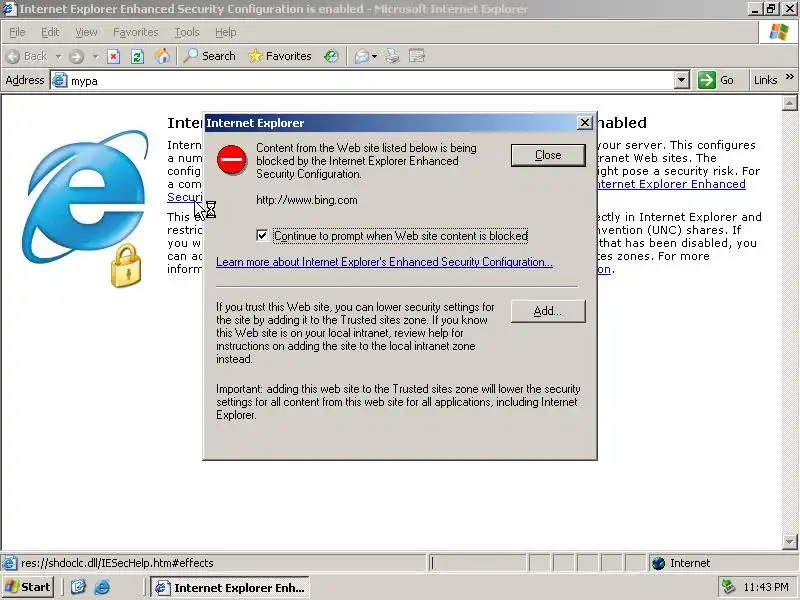Open the Favorites star toolbar button
Viewport: 800px width, 600px height.
point(280,56)
